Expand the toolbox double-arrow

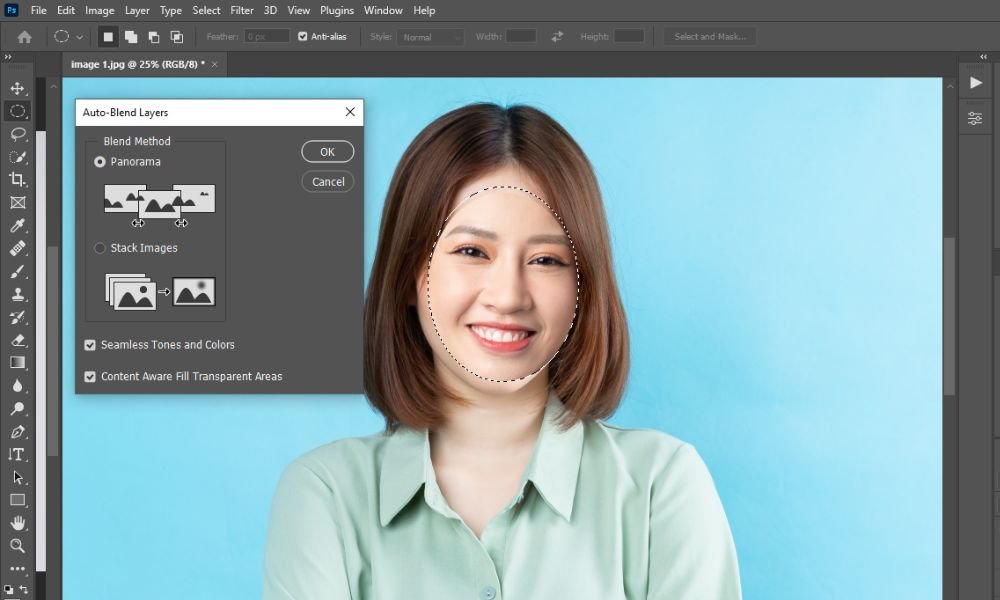click(8, 57)
